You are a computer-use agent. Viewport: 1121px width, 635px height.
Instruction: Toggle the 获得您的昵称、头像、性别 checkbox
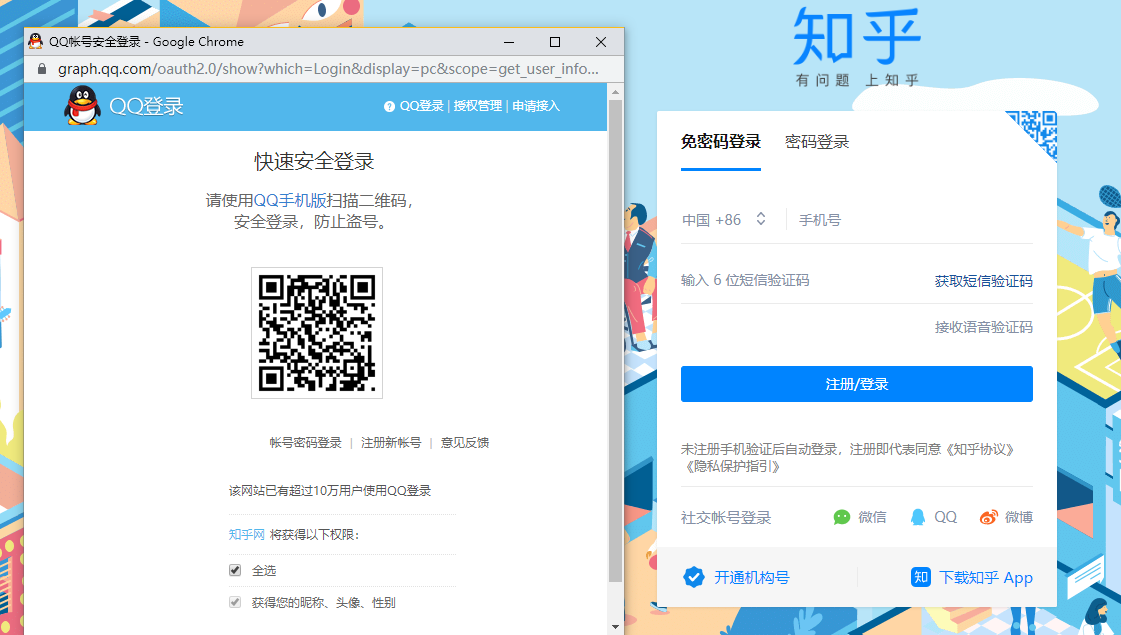[237, 601]
